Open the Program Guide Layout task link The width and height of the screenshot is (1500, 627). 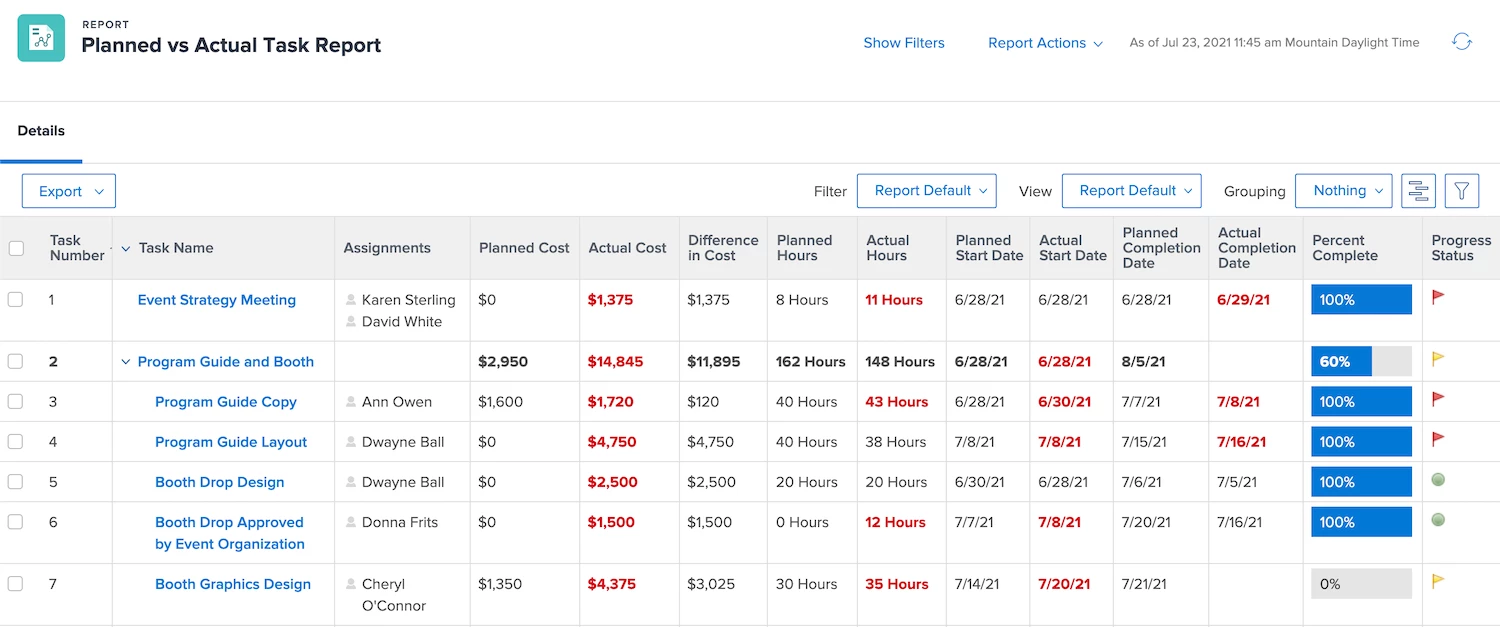pos(231,442)
